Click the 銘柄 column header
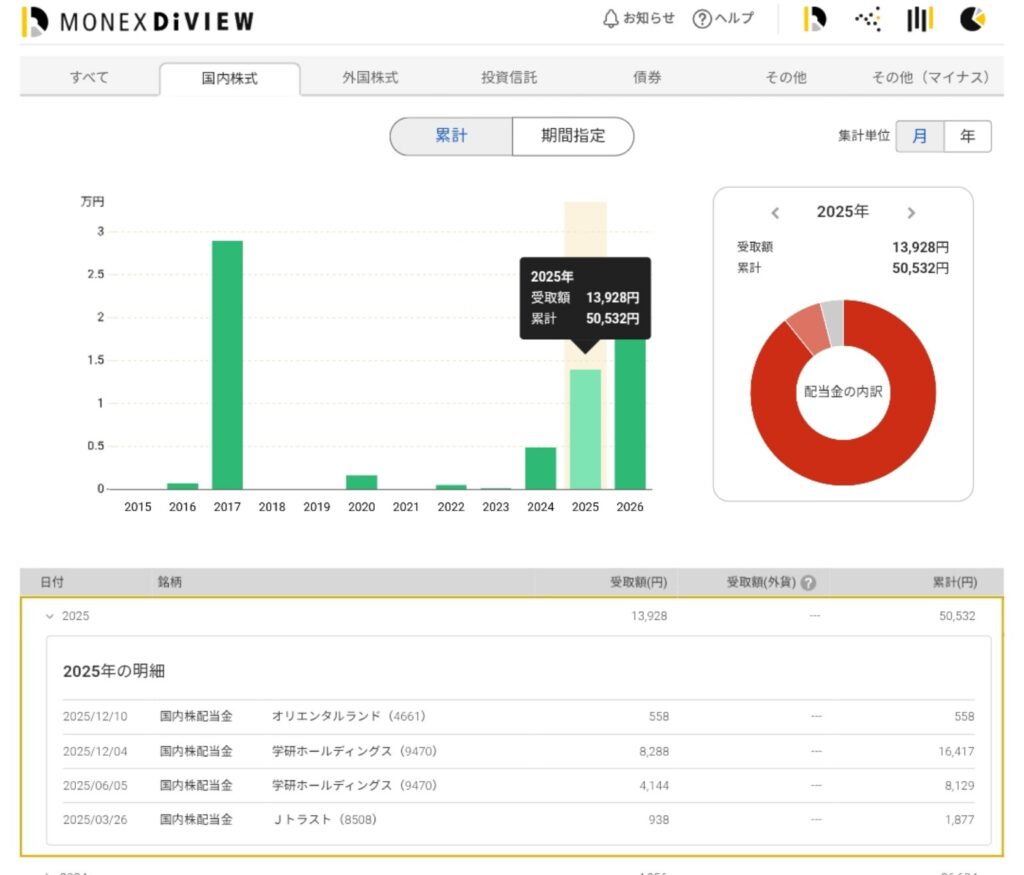The height and width of the screenshot is (875, 1024). (x=170, y=582)
